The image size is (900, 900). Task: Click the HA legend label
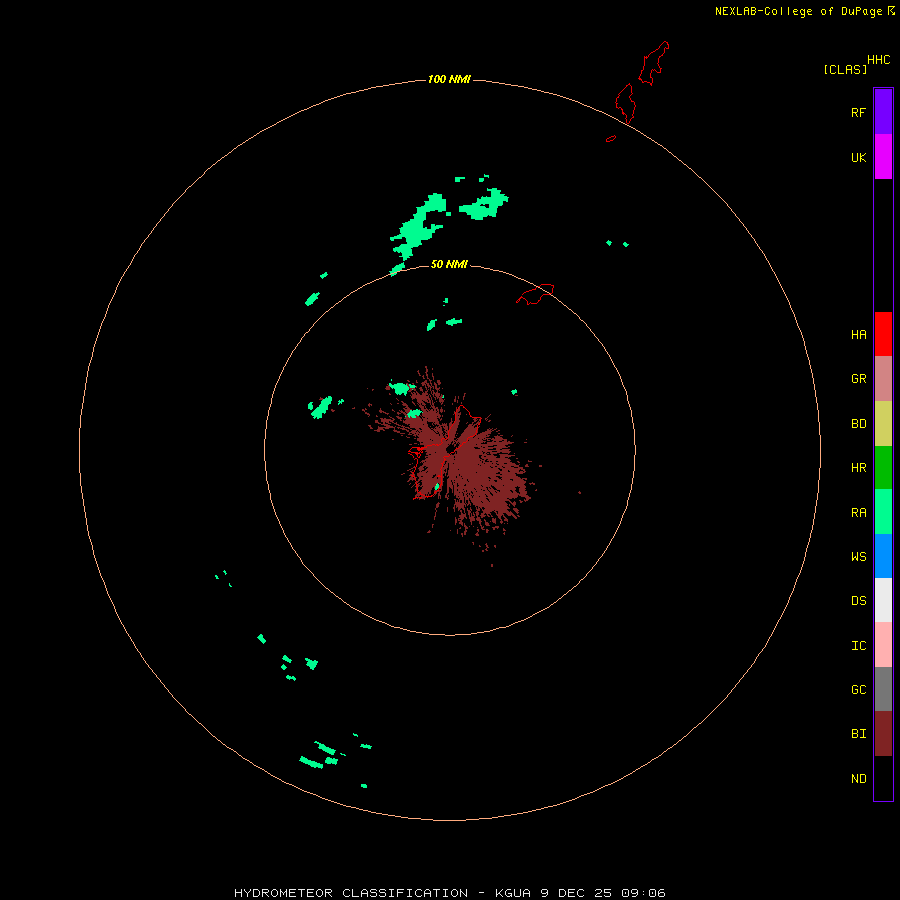click(x=858, y=335)
